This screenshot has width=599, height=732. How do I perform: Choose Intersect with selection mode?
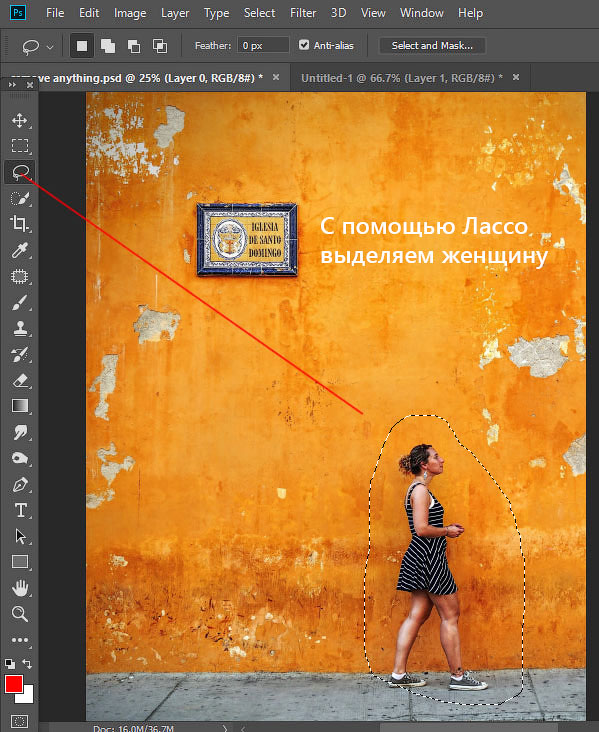click(x=160, y=46)
